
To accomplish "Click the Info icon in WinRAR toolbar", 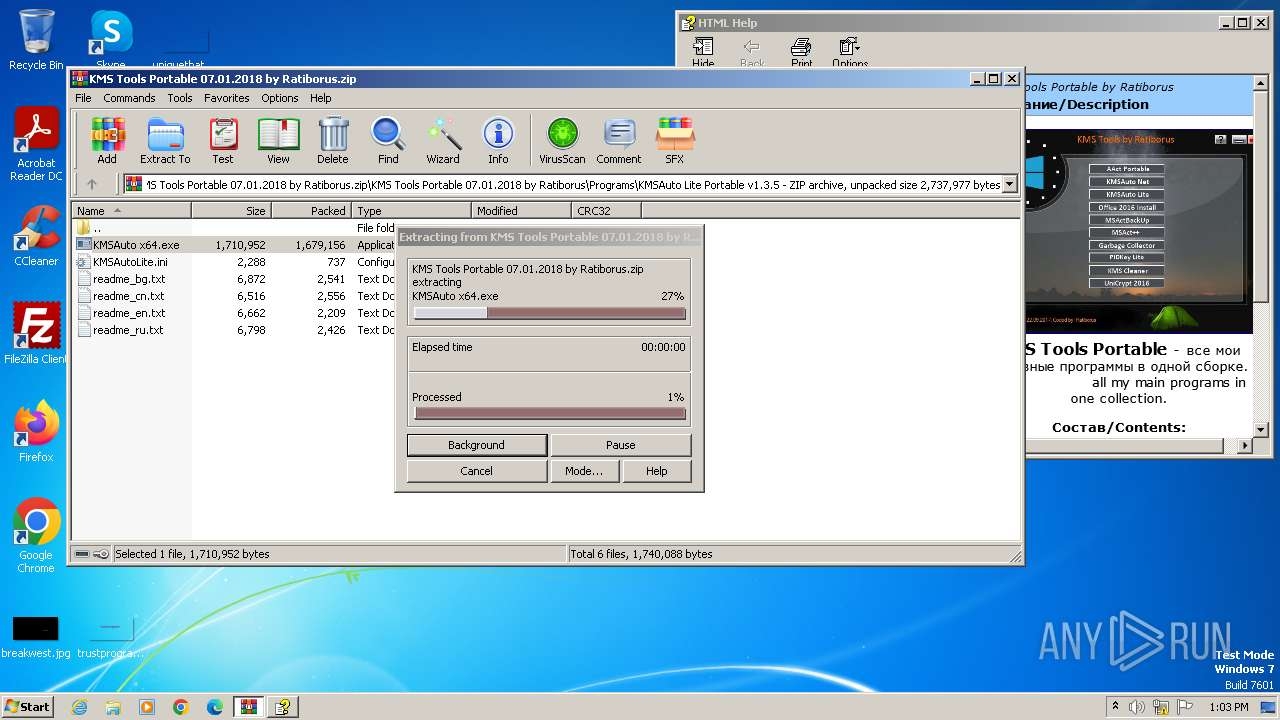I will coord(498,140).
